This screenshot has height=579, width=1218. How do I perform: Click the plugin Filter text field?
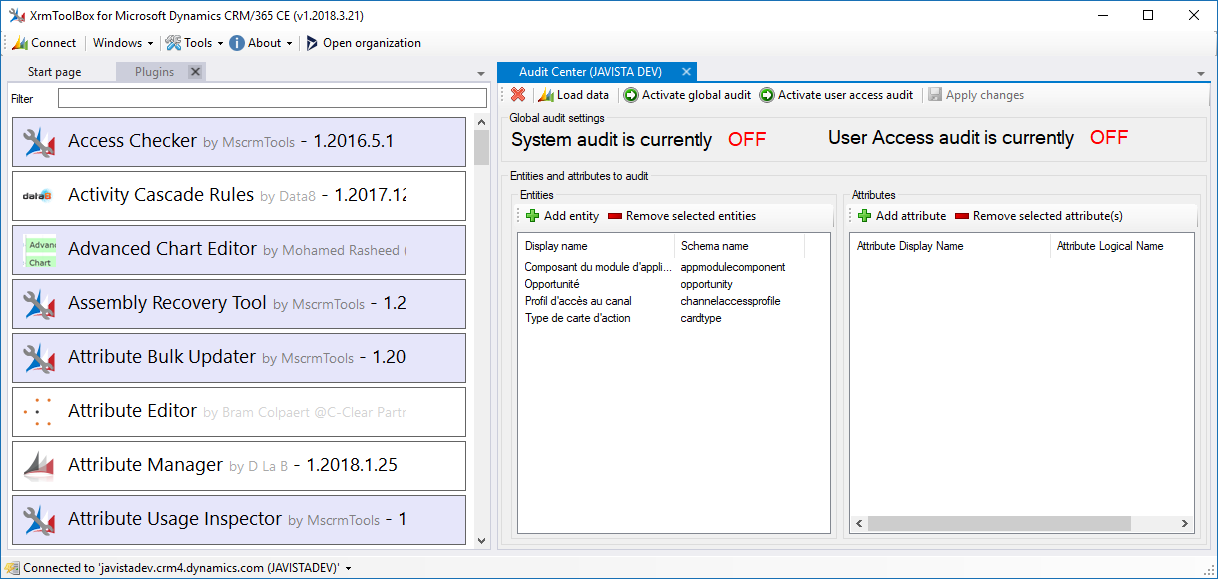272,98
